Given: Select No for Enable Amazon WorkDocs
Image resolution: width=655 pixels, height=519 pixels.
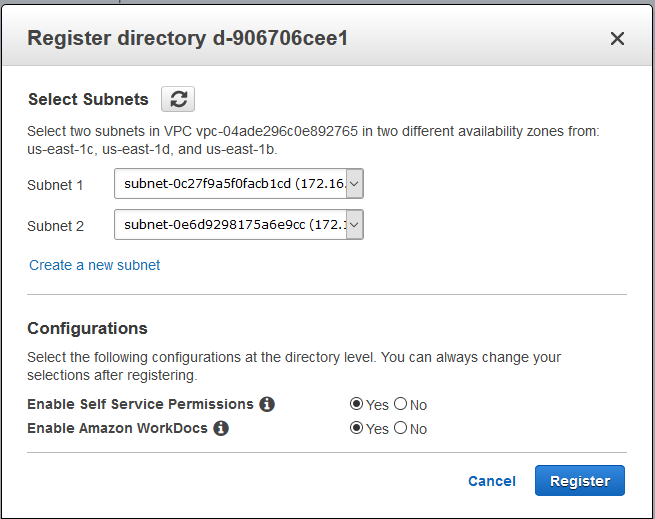Looking at the screenshot, I should (400, 428).
